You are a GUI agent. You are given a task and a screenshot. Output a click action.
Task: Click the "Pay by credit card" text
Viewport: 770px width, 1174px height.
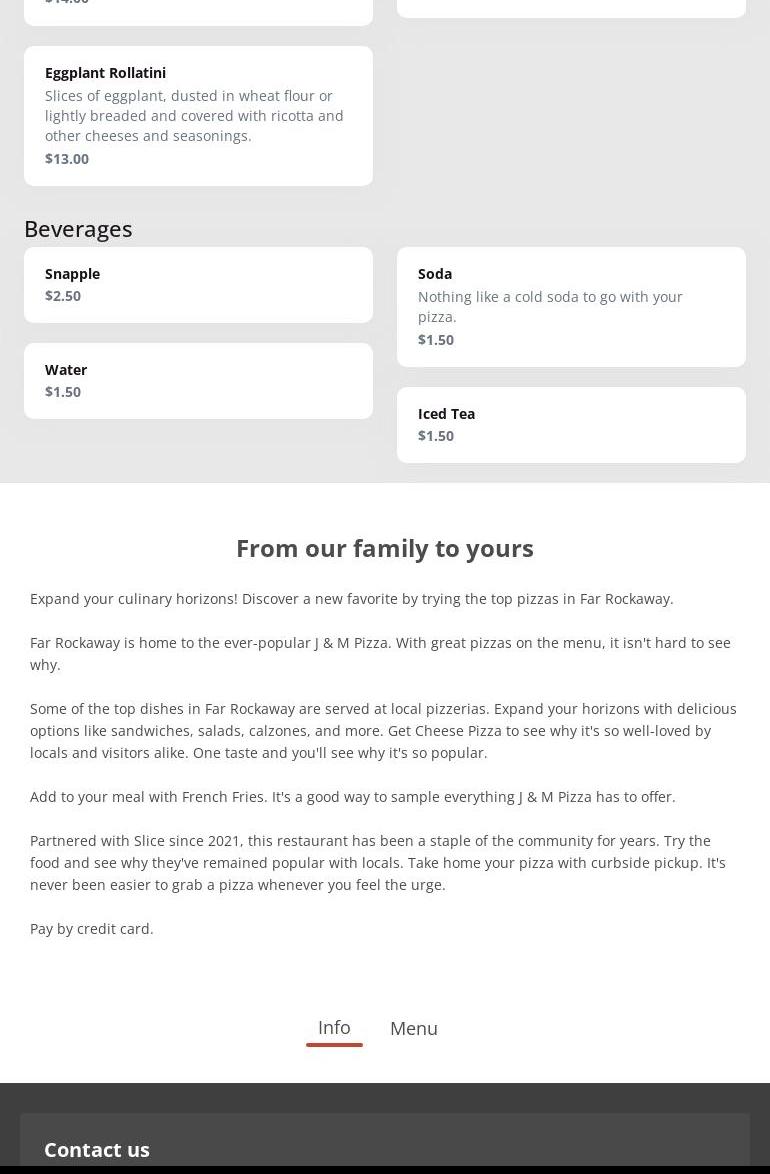(x=92, y=929)
